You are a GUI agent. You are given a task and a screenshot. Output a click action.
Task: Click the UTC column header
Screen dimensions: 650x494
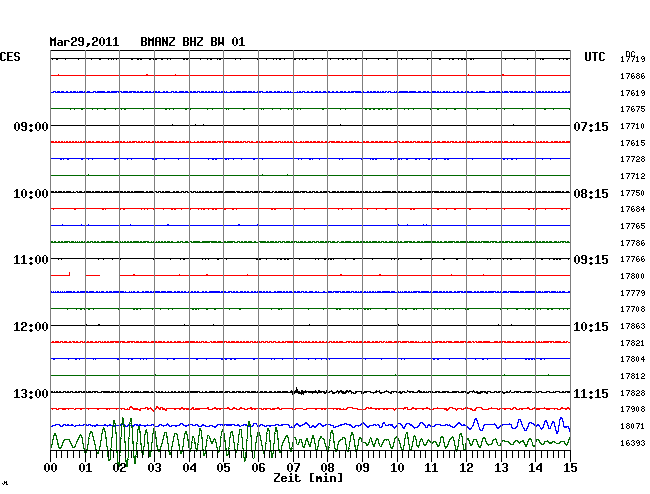click(595, 57)
